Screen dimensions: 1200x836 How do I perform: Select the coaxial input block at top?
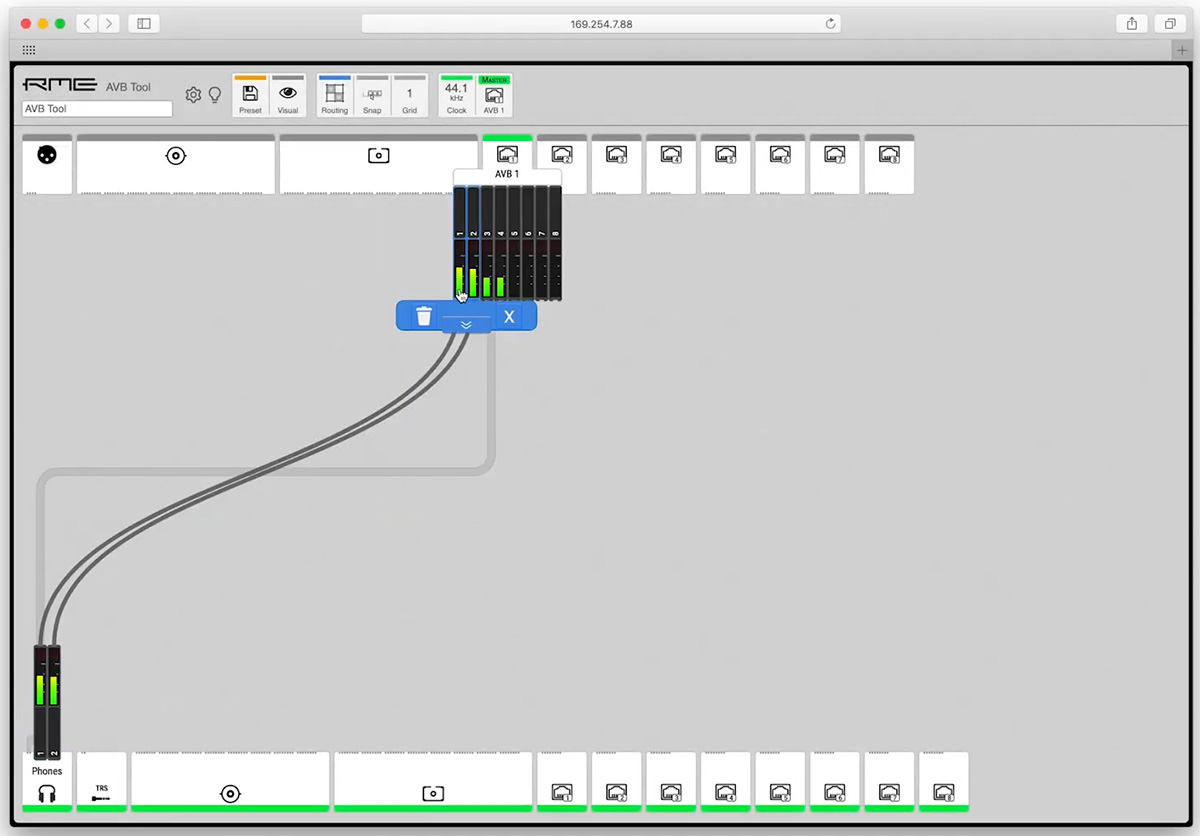tap(176, 164)
